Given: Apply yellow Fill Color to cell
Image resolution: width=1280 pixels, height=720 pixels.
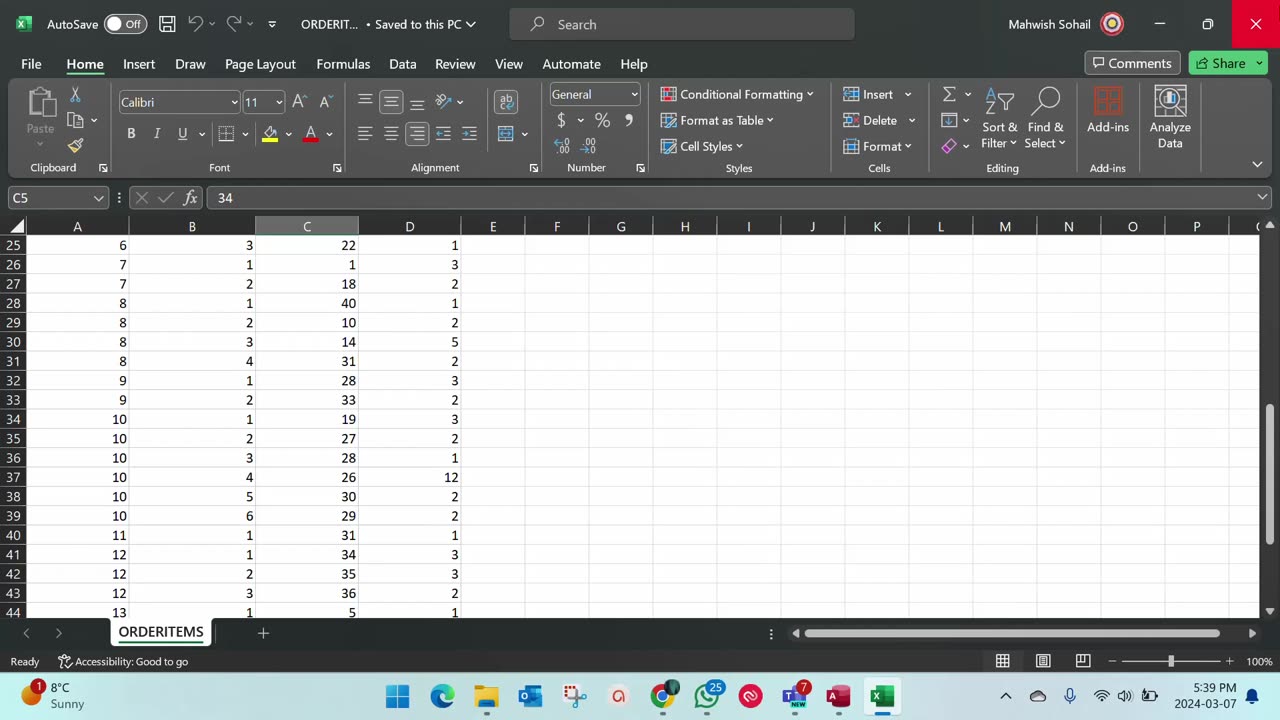Looking at the screenshot, I should click(270, 134).
